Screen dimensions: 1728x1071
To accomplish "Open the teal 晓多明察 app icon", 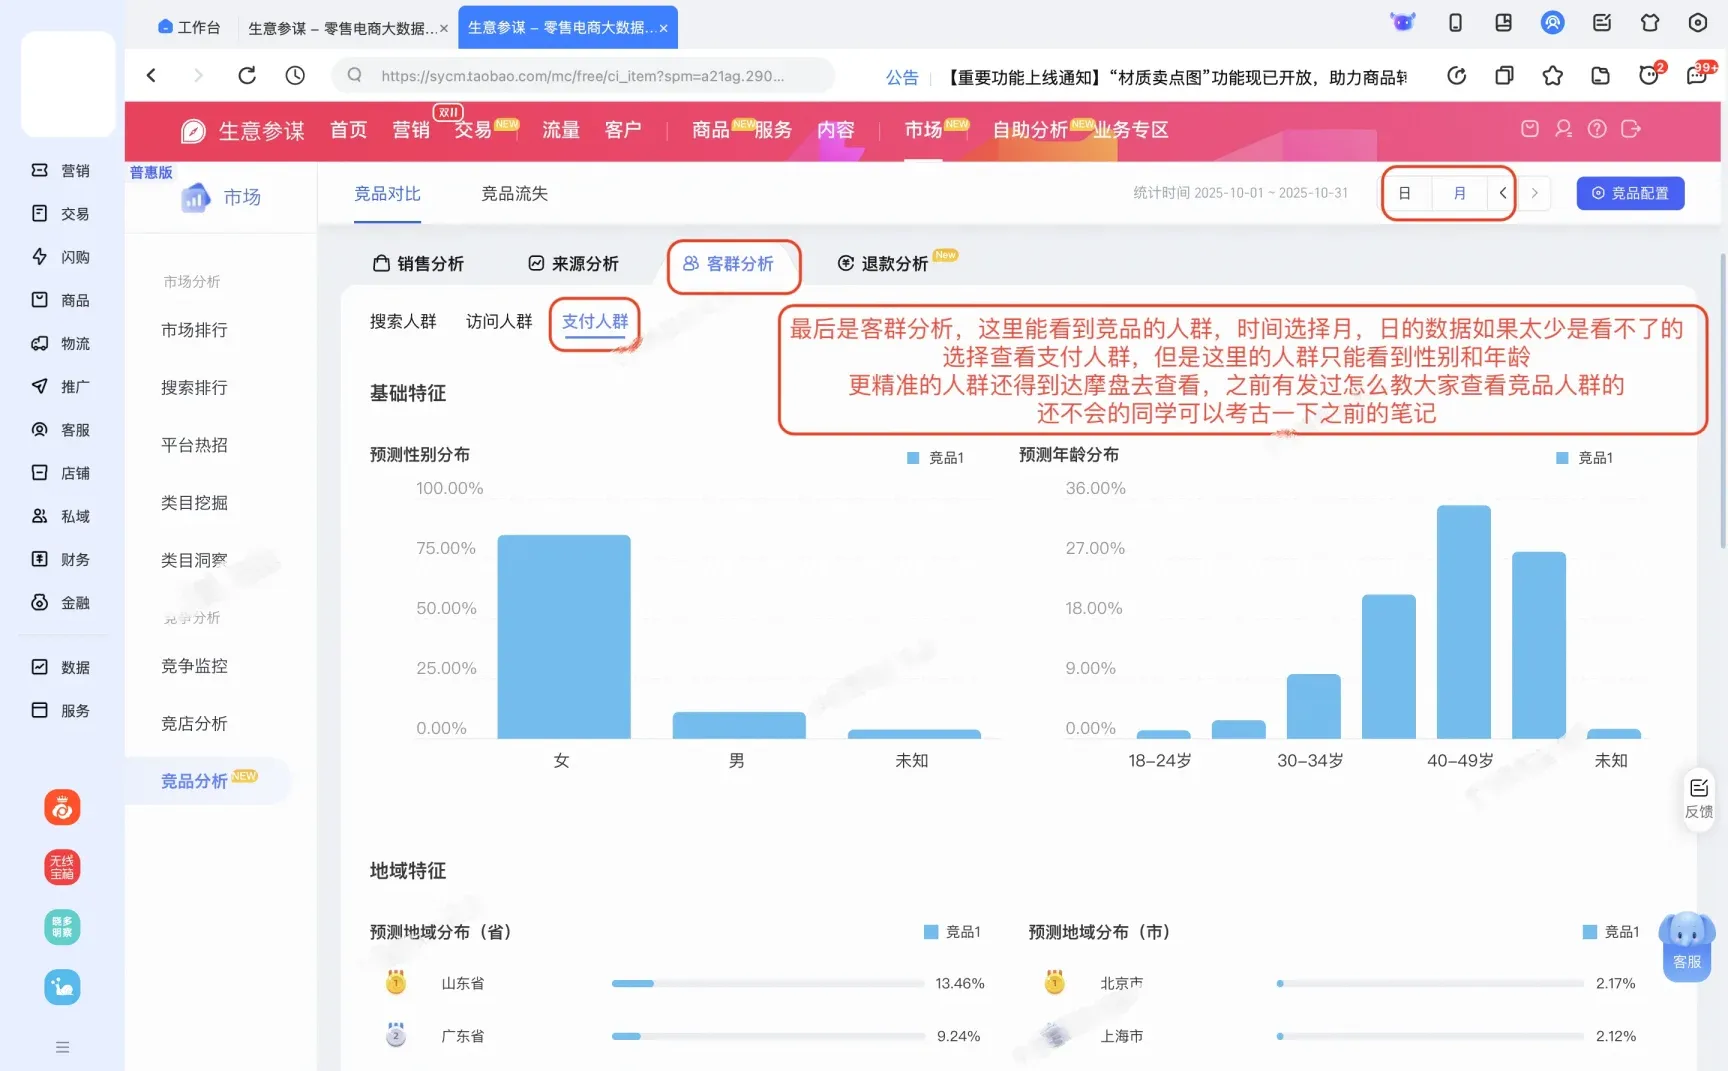I will pos(62,927).
